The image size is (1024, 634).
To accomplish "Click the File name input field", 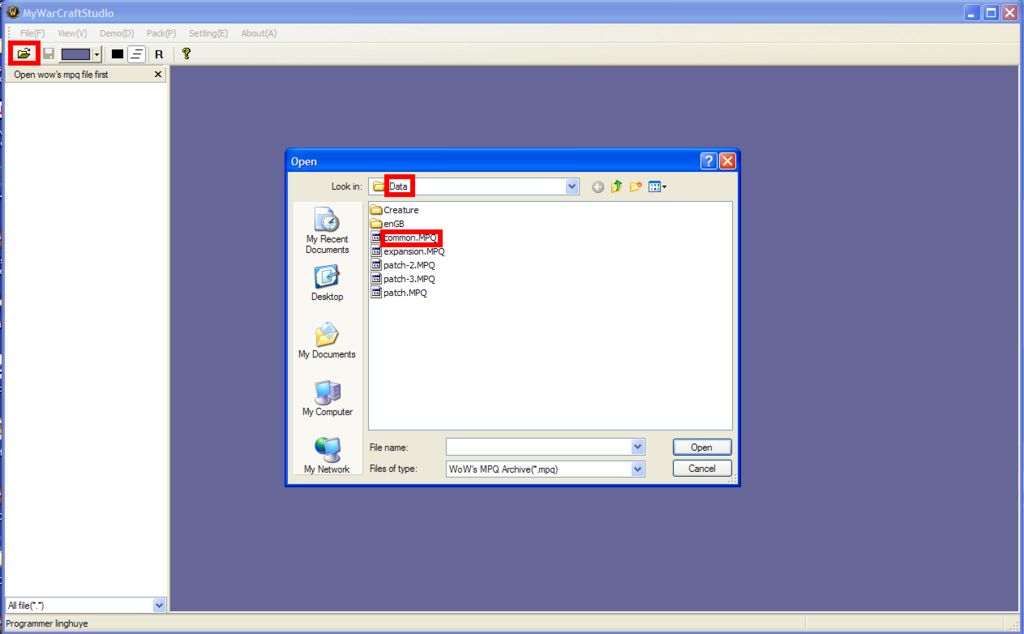I will [x=538, y=447].
